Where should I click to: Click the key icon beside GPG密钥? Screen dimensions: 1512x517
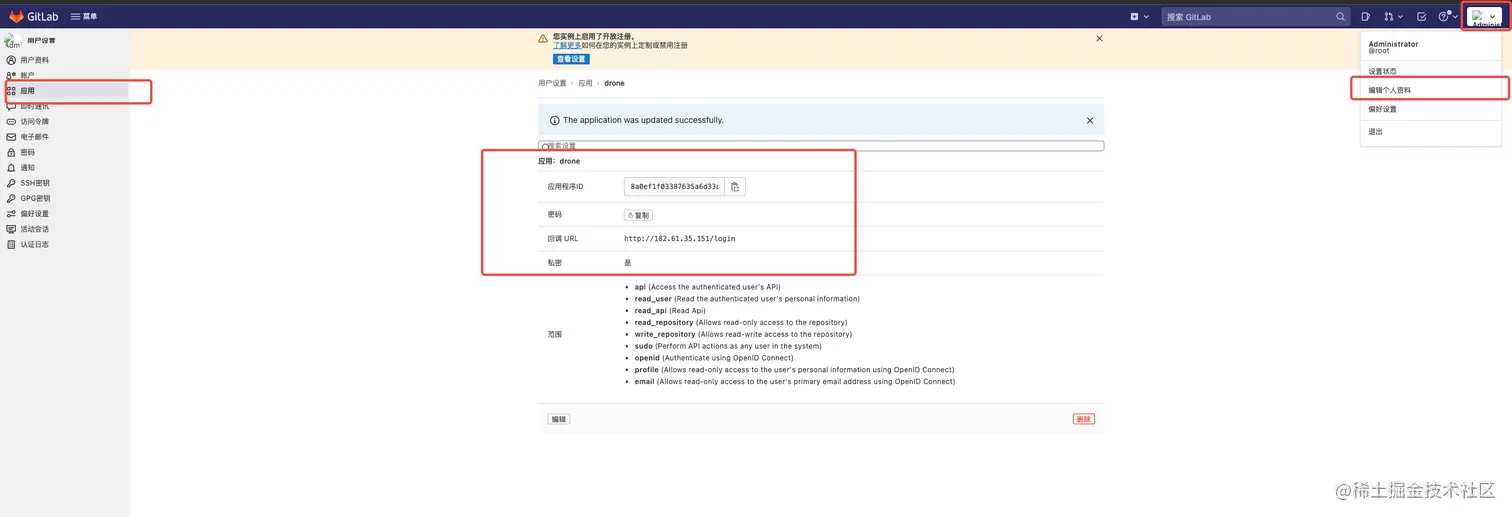click(x=11, y=198)
